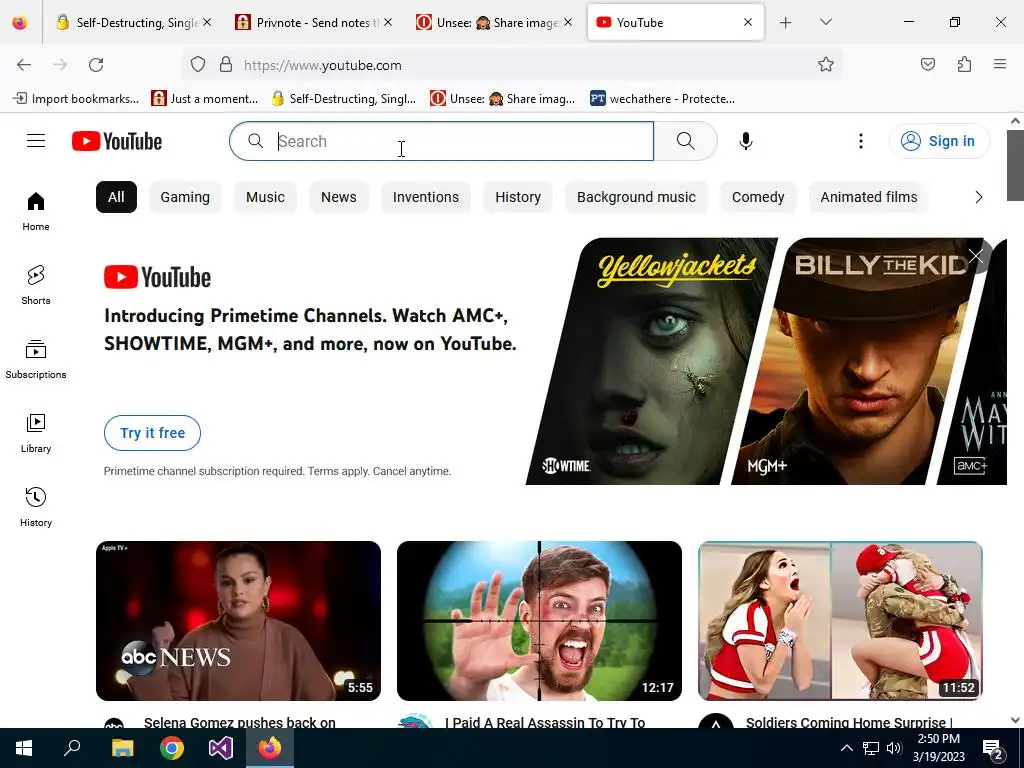The height and width of the screenshot is (768, 1024).
Task: Open the assassin crosshair video thumbnail
Action: tap(539, 621)
